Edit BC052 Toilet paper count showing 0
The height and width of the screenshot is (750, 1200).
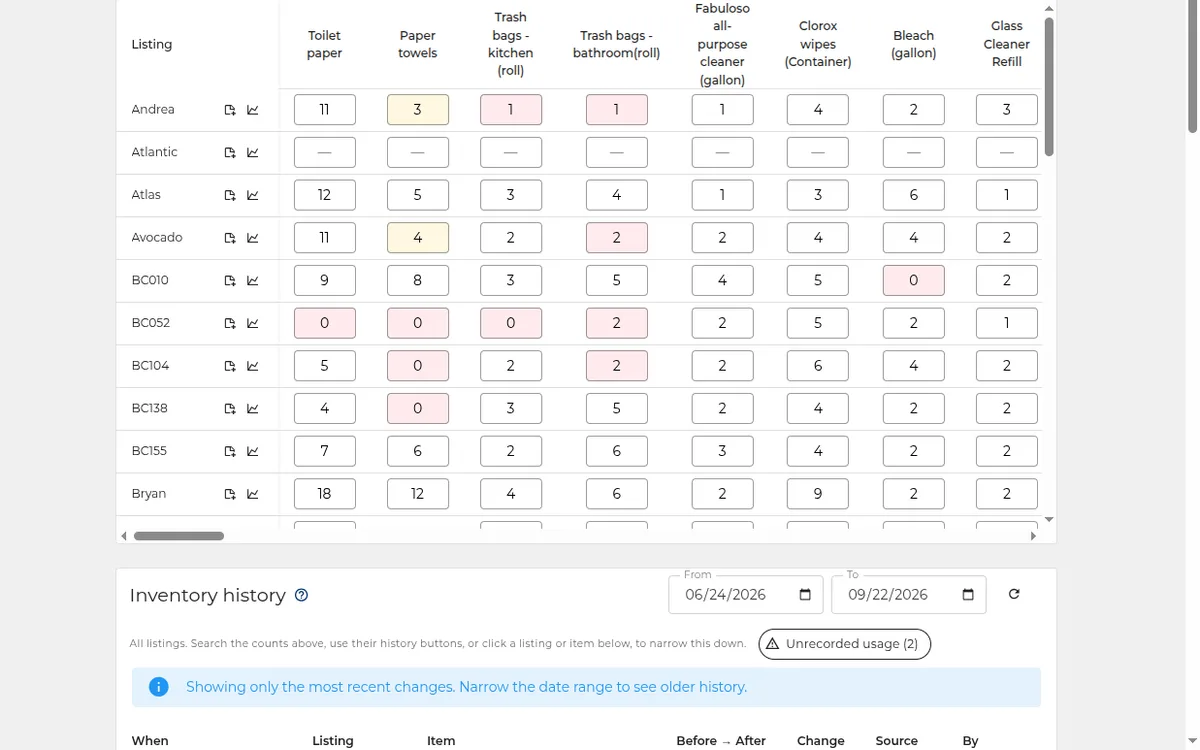325,323
